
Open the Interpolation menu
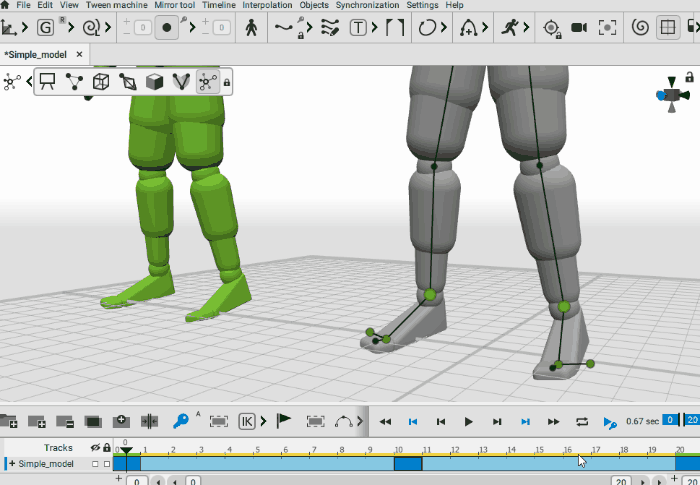tap(267, 5)
